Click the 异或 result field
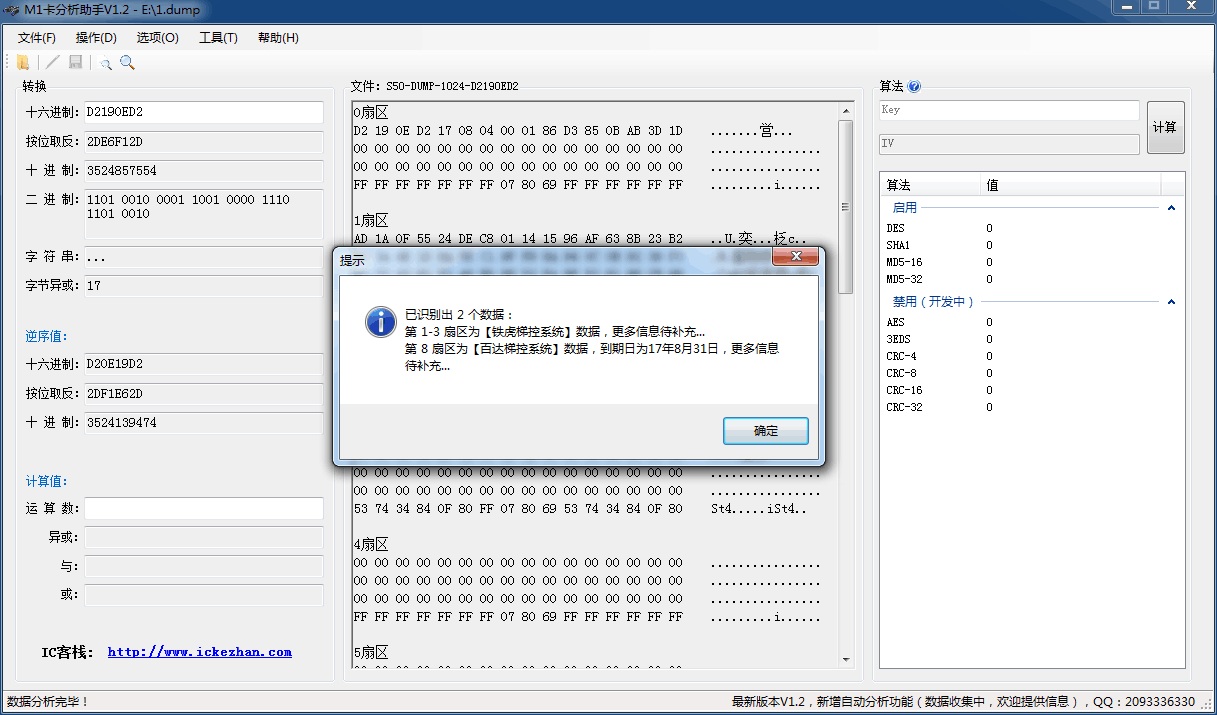The width and height of the screenshot is (1217, 715). click(x=203, y=538)
